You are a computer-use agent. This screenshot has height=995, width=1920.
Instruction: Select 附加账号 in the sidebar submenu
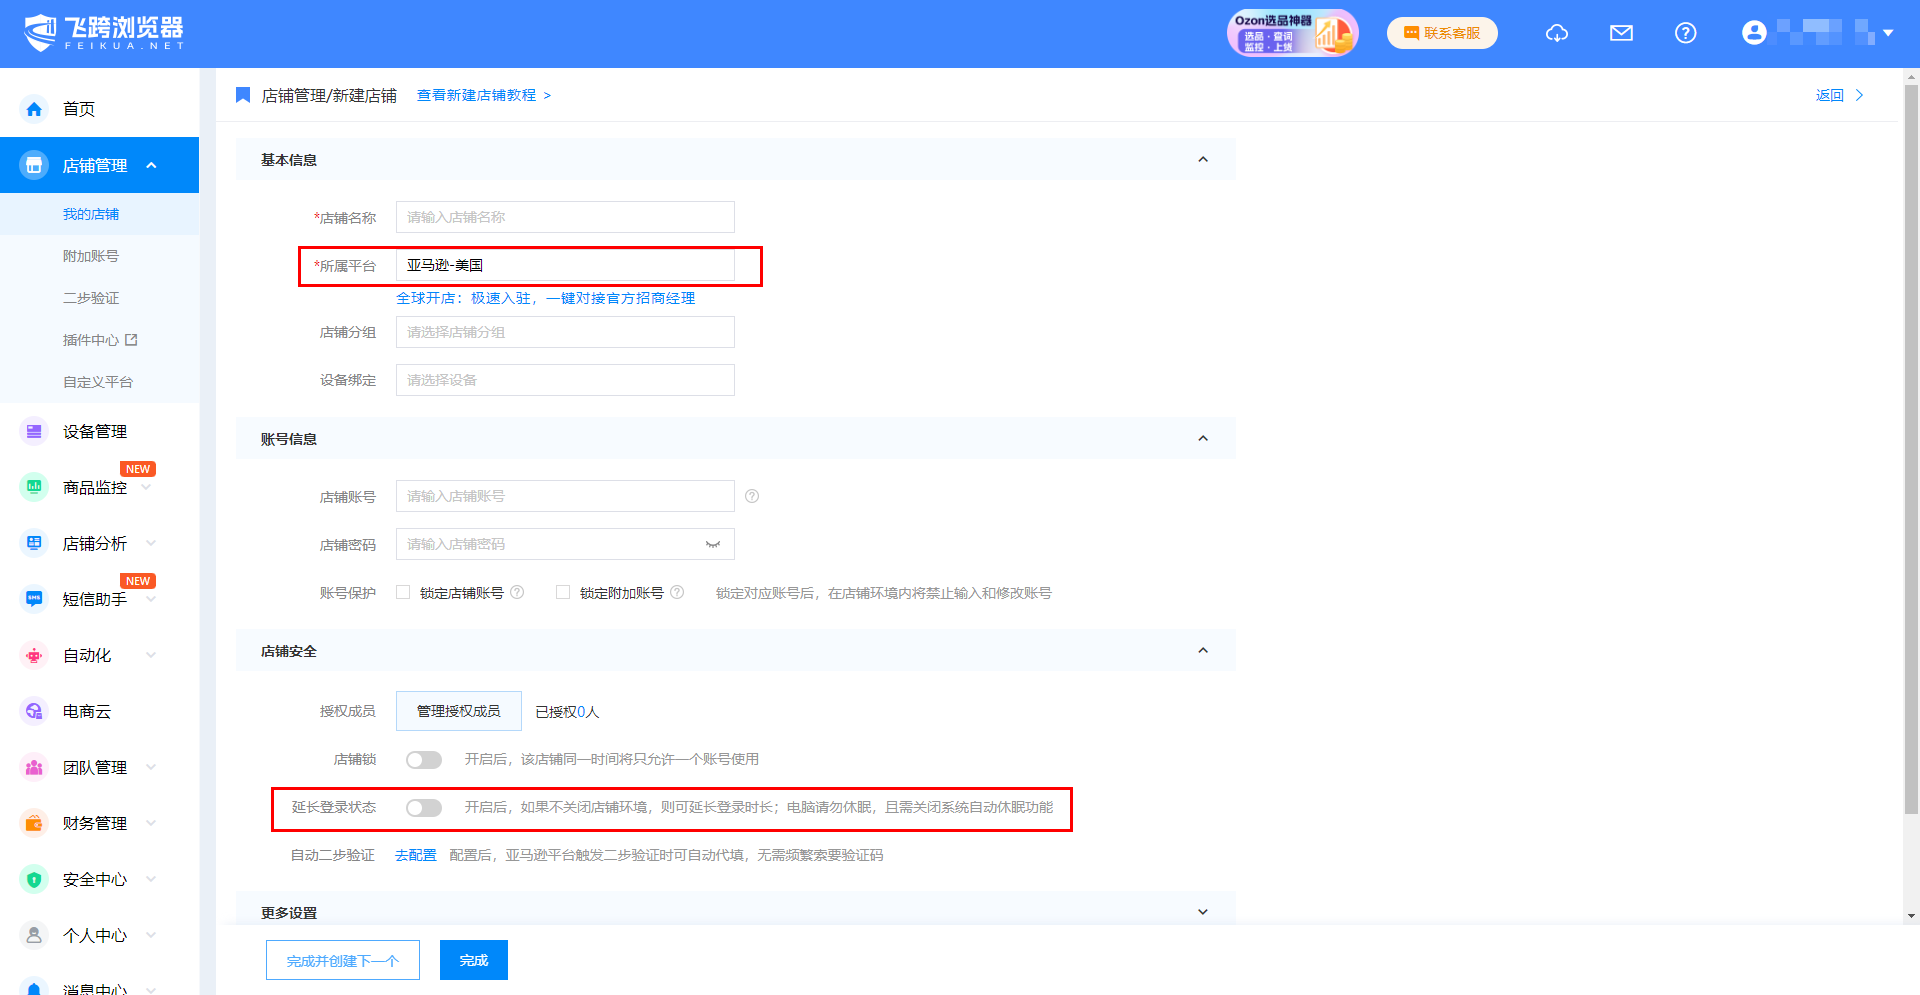point(91,256)
